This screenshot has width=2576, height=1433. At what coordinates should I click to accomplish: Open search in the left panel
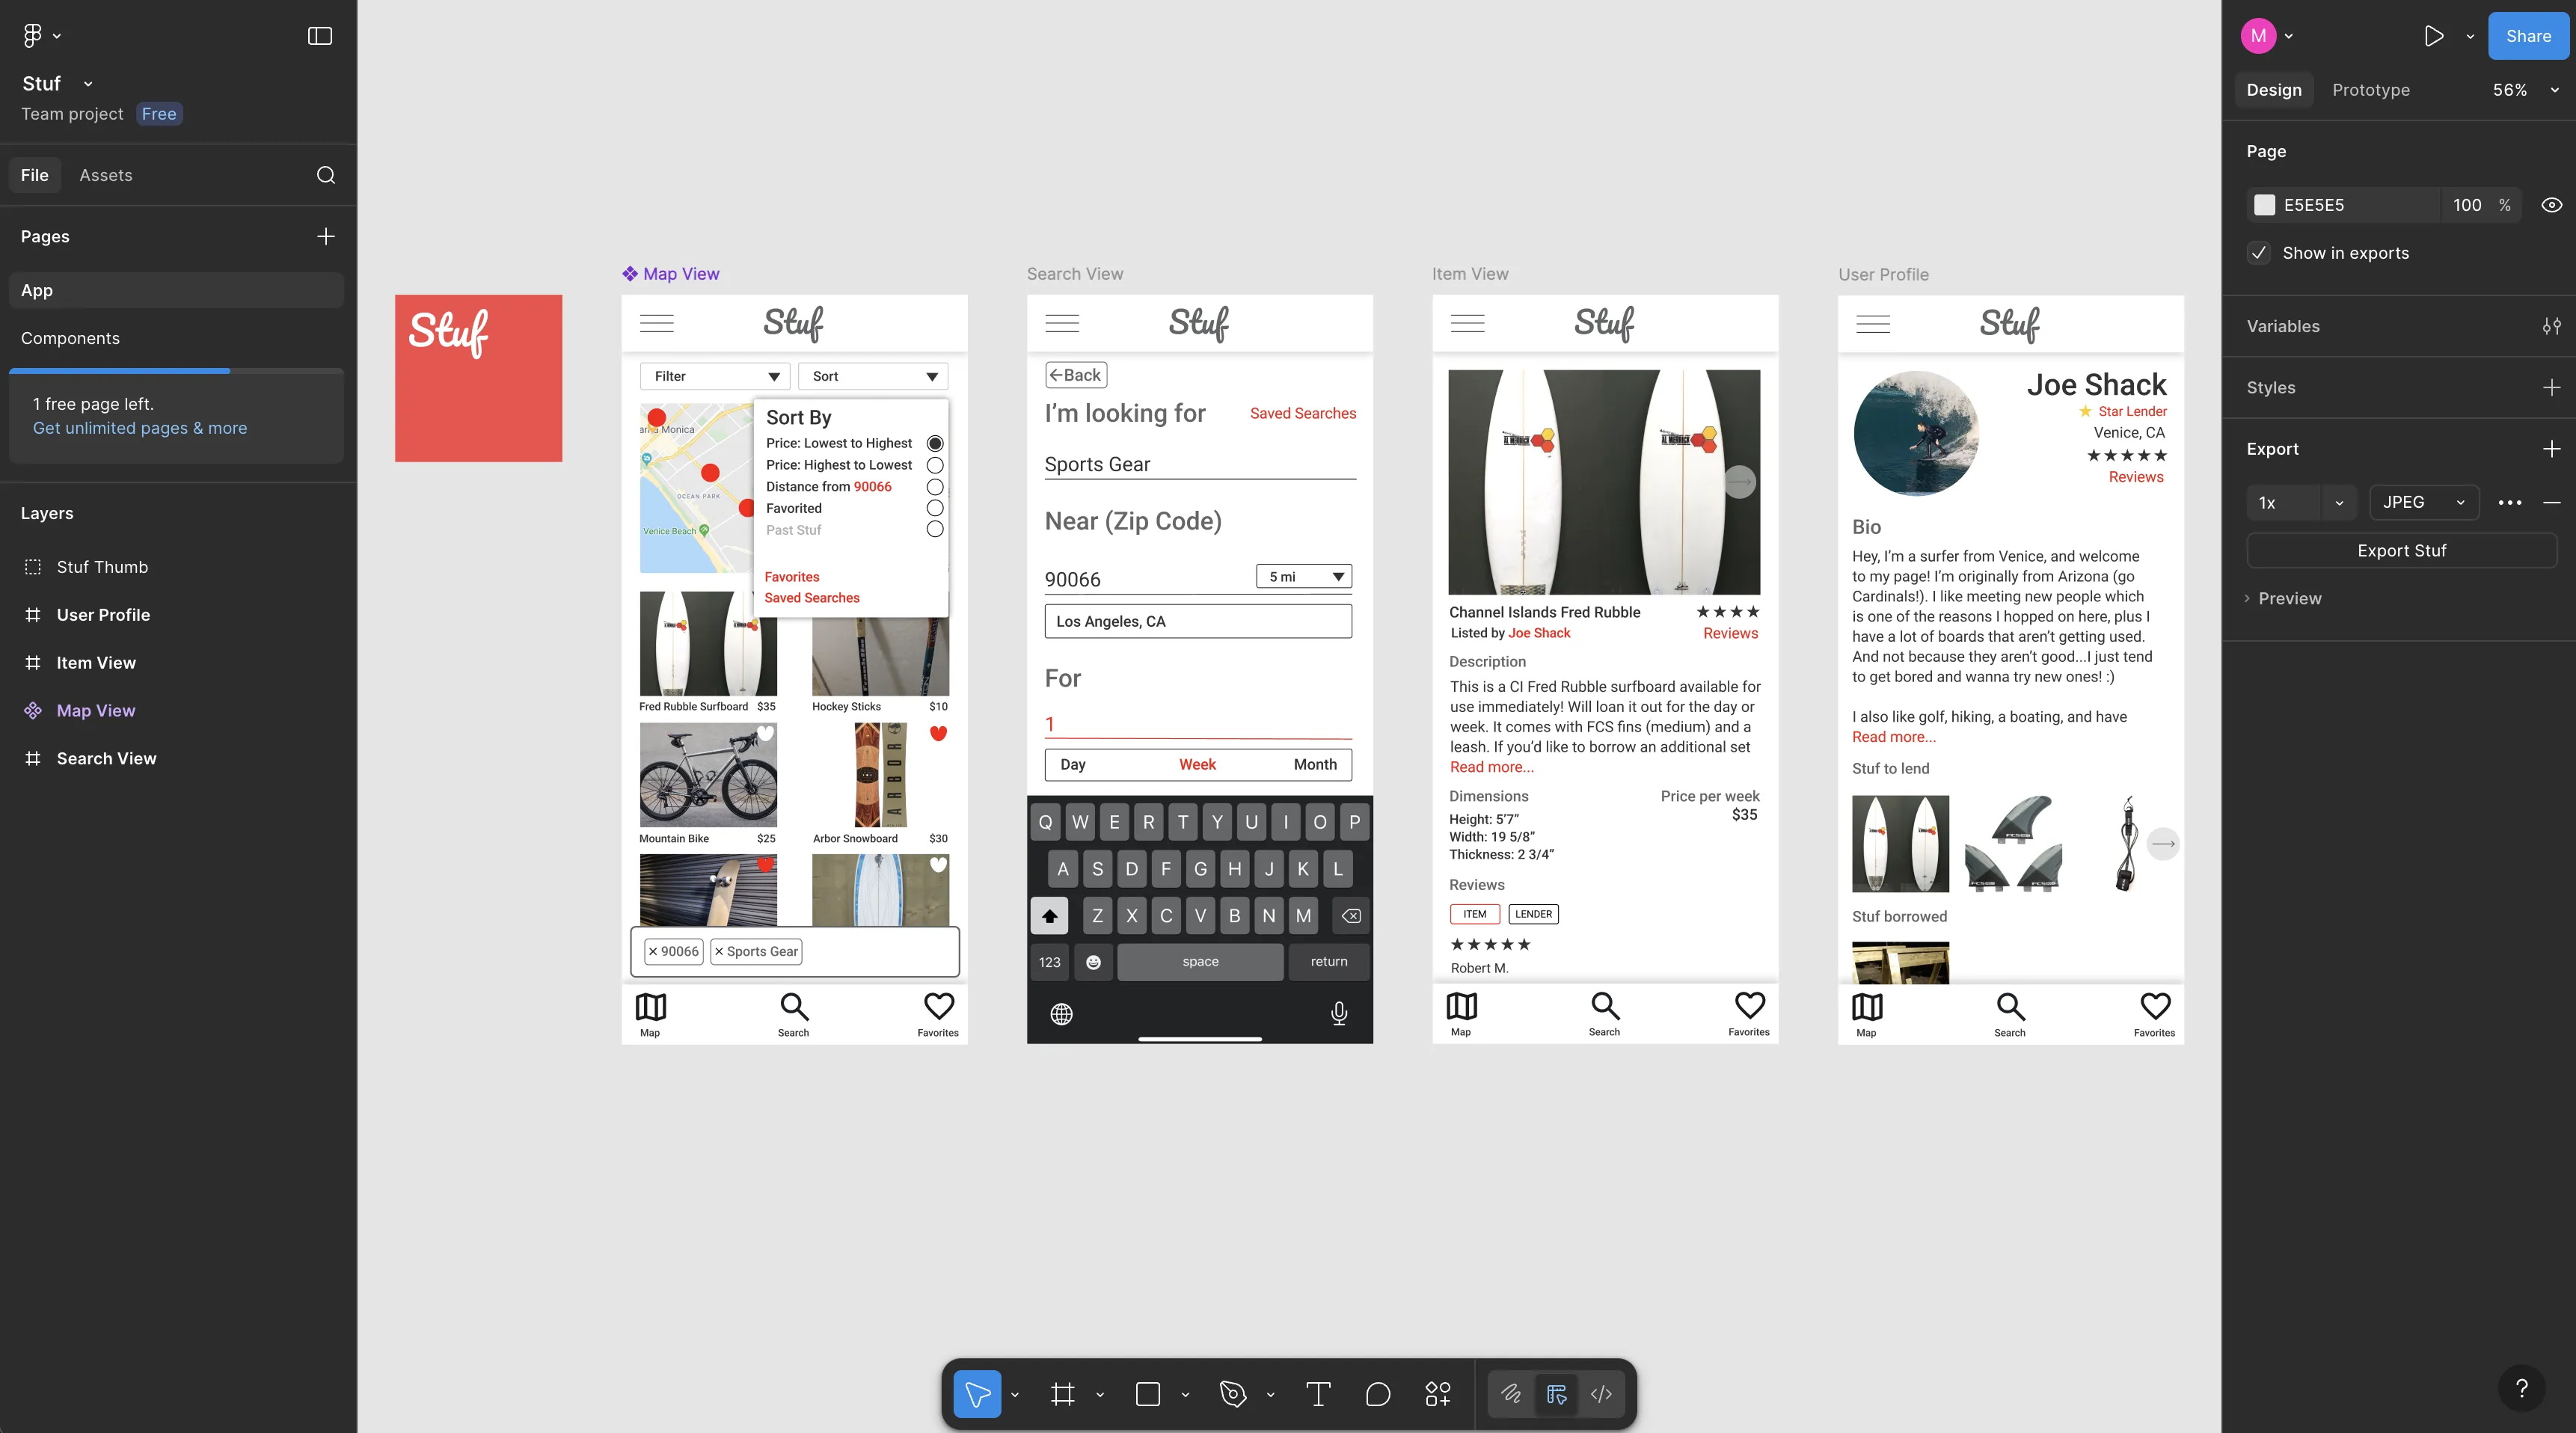pos(326,175)
